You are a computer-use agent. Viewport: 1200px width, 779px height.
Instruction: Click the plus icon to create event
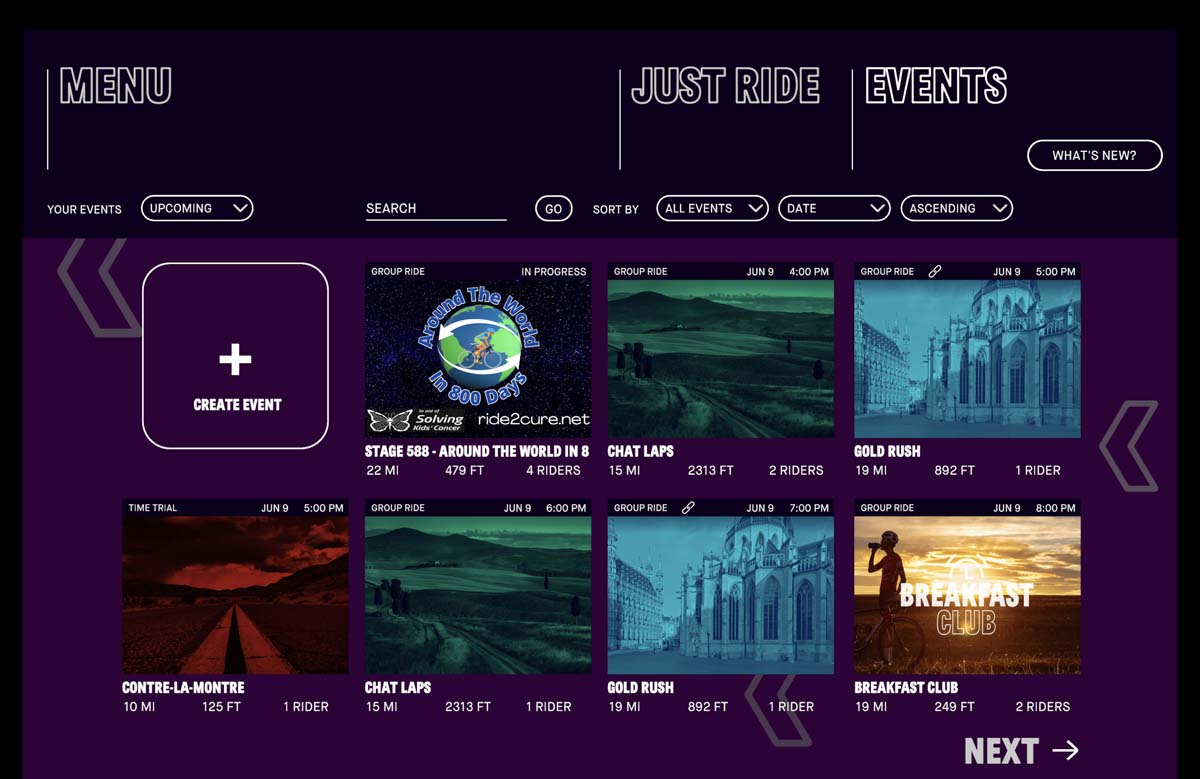(x=235, y=359)
